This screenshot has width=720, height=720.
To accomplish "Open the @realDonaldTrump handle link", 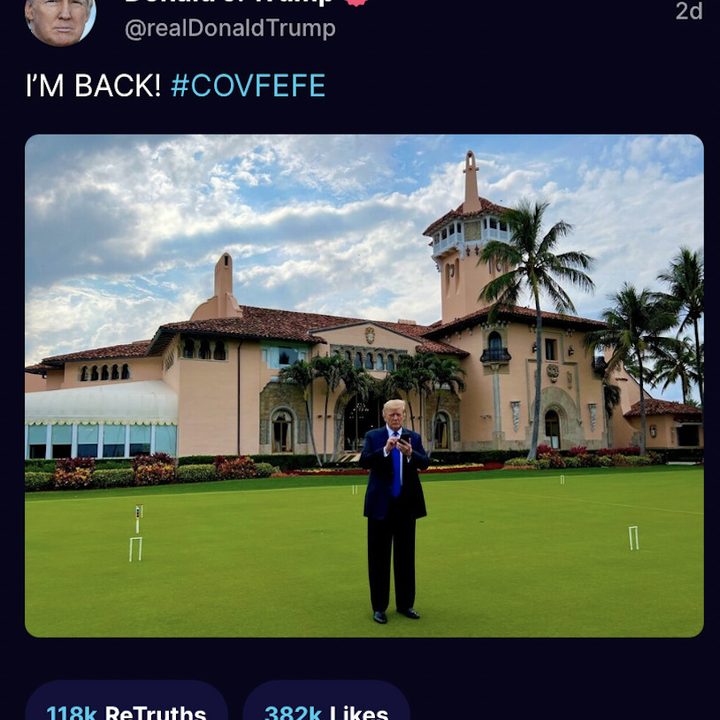I will [230, 29].
